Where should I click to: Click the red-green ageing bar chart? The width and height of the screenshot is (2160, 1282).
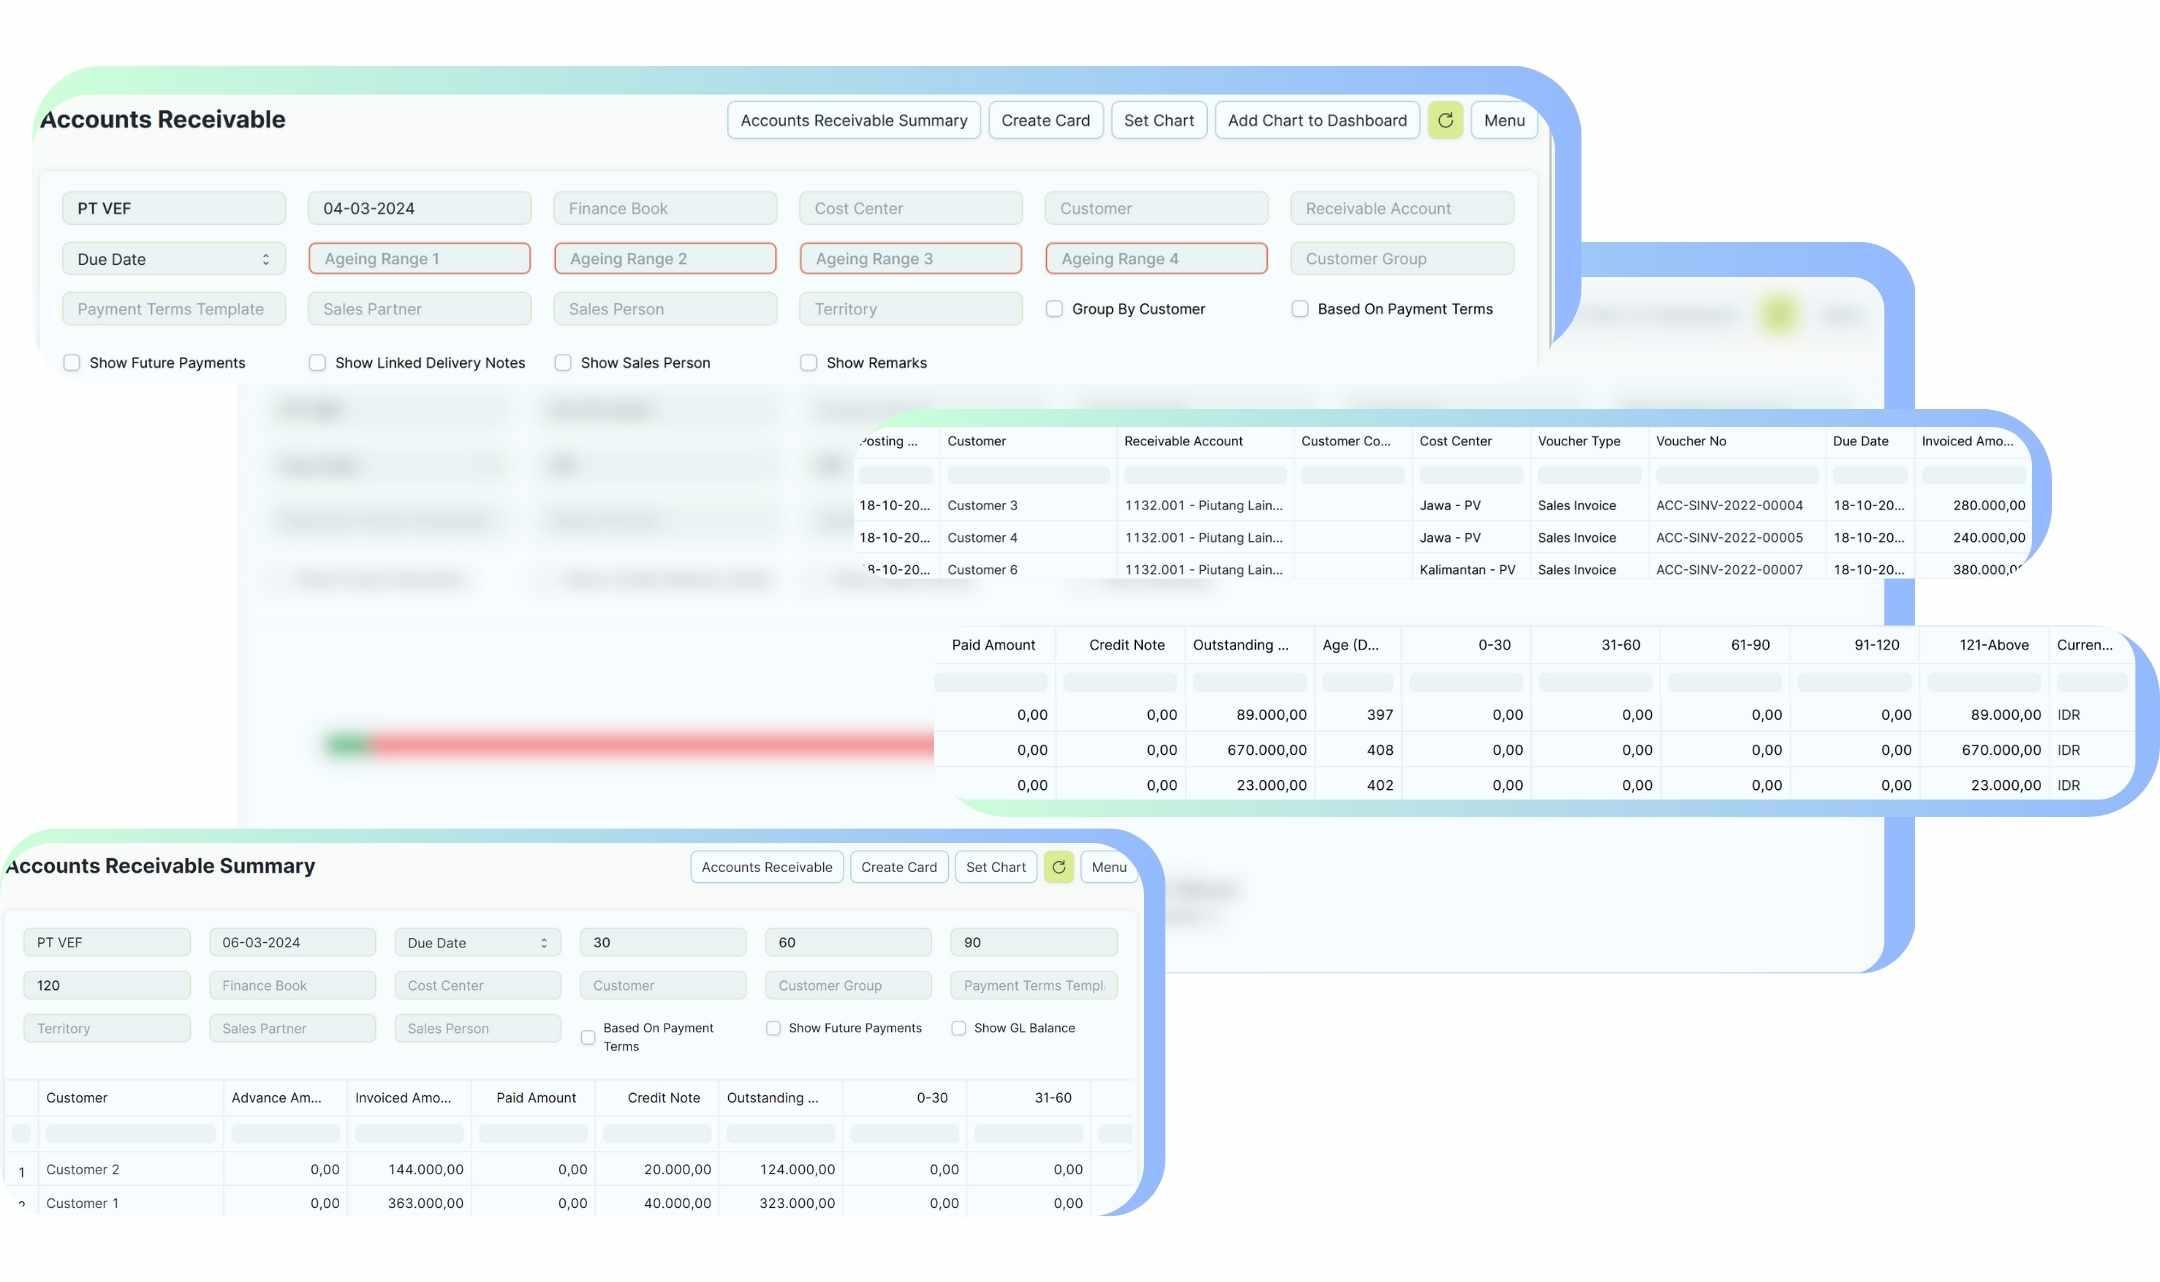(x=630, y=744)
